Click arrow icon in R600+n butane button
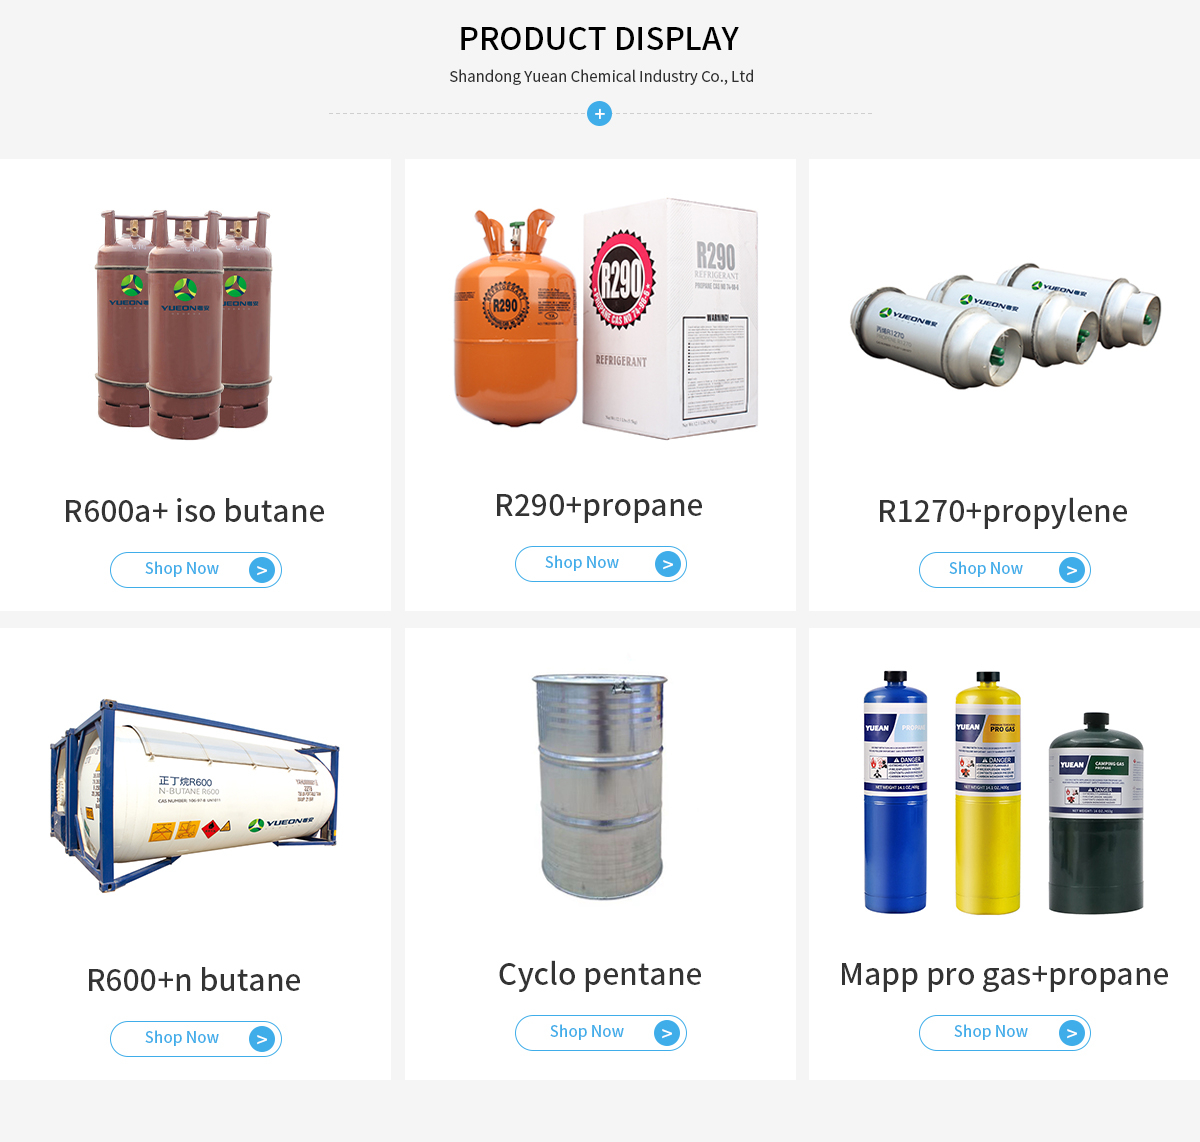1200x1142 pixels. 262,1039
